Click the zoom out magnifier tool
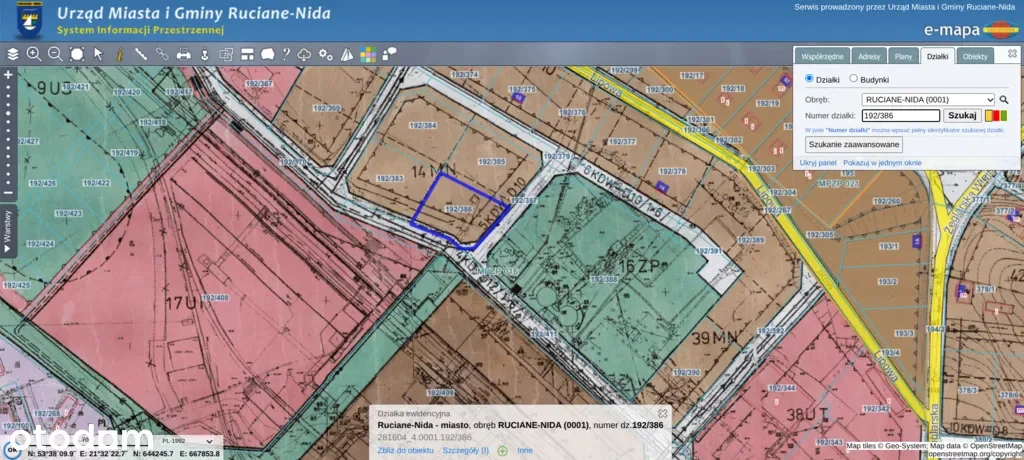The width and height of the screenshot is (1024, 460). click(x=55, y=54)
